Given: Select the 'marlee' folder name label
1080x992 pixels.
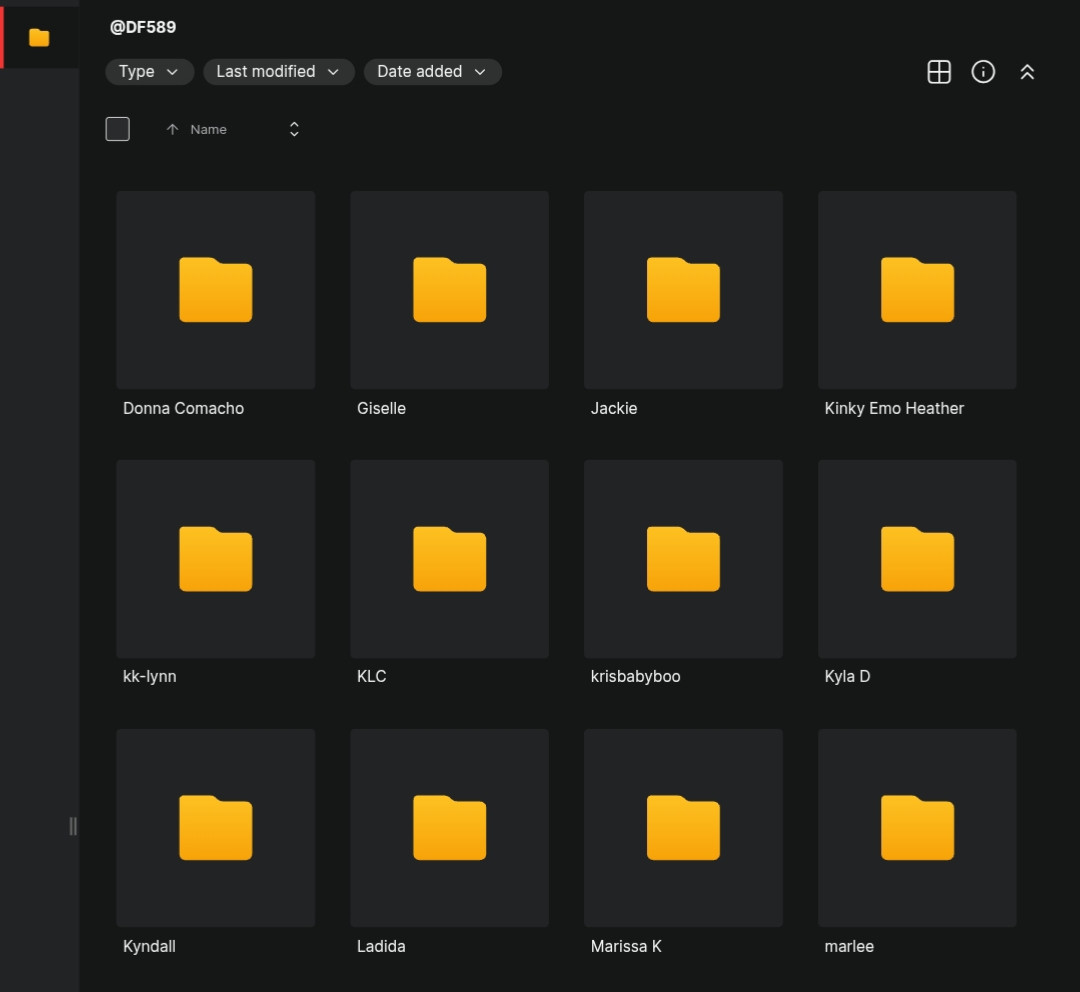Looking at the screenshot, I should coord(849,947).
